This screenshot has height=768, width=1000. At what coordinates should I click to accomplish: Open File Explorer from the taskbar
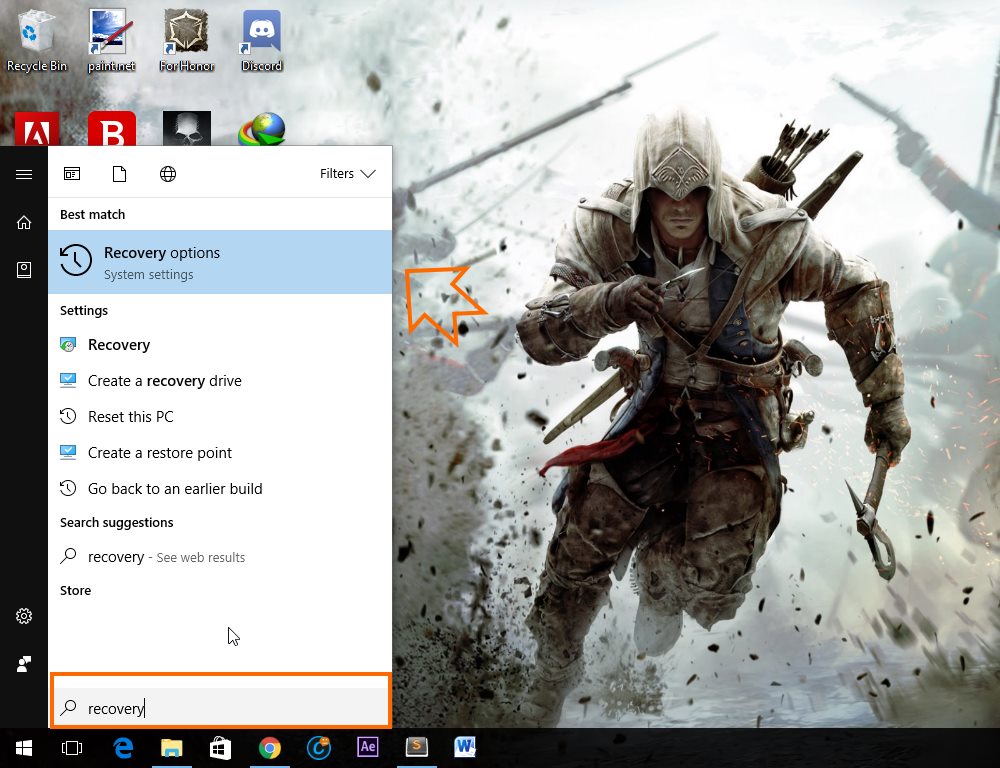[172, 748]
